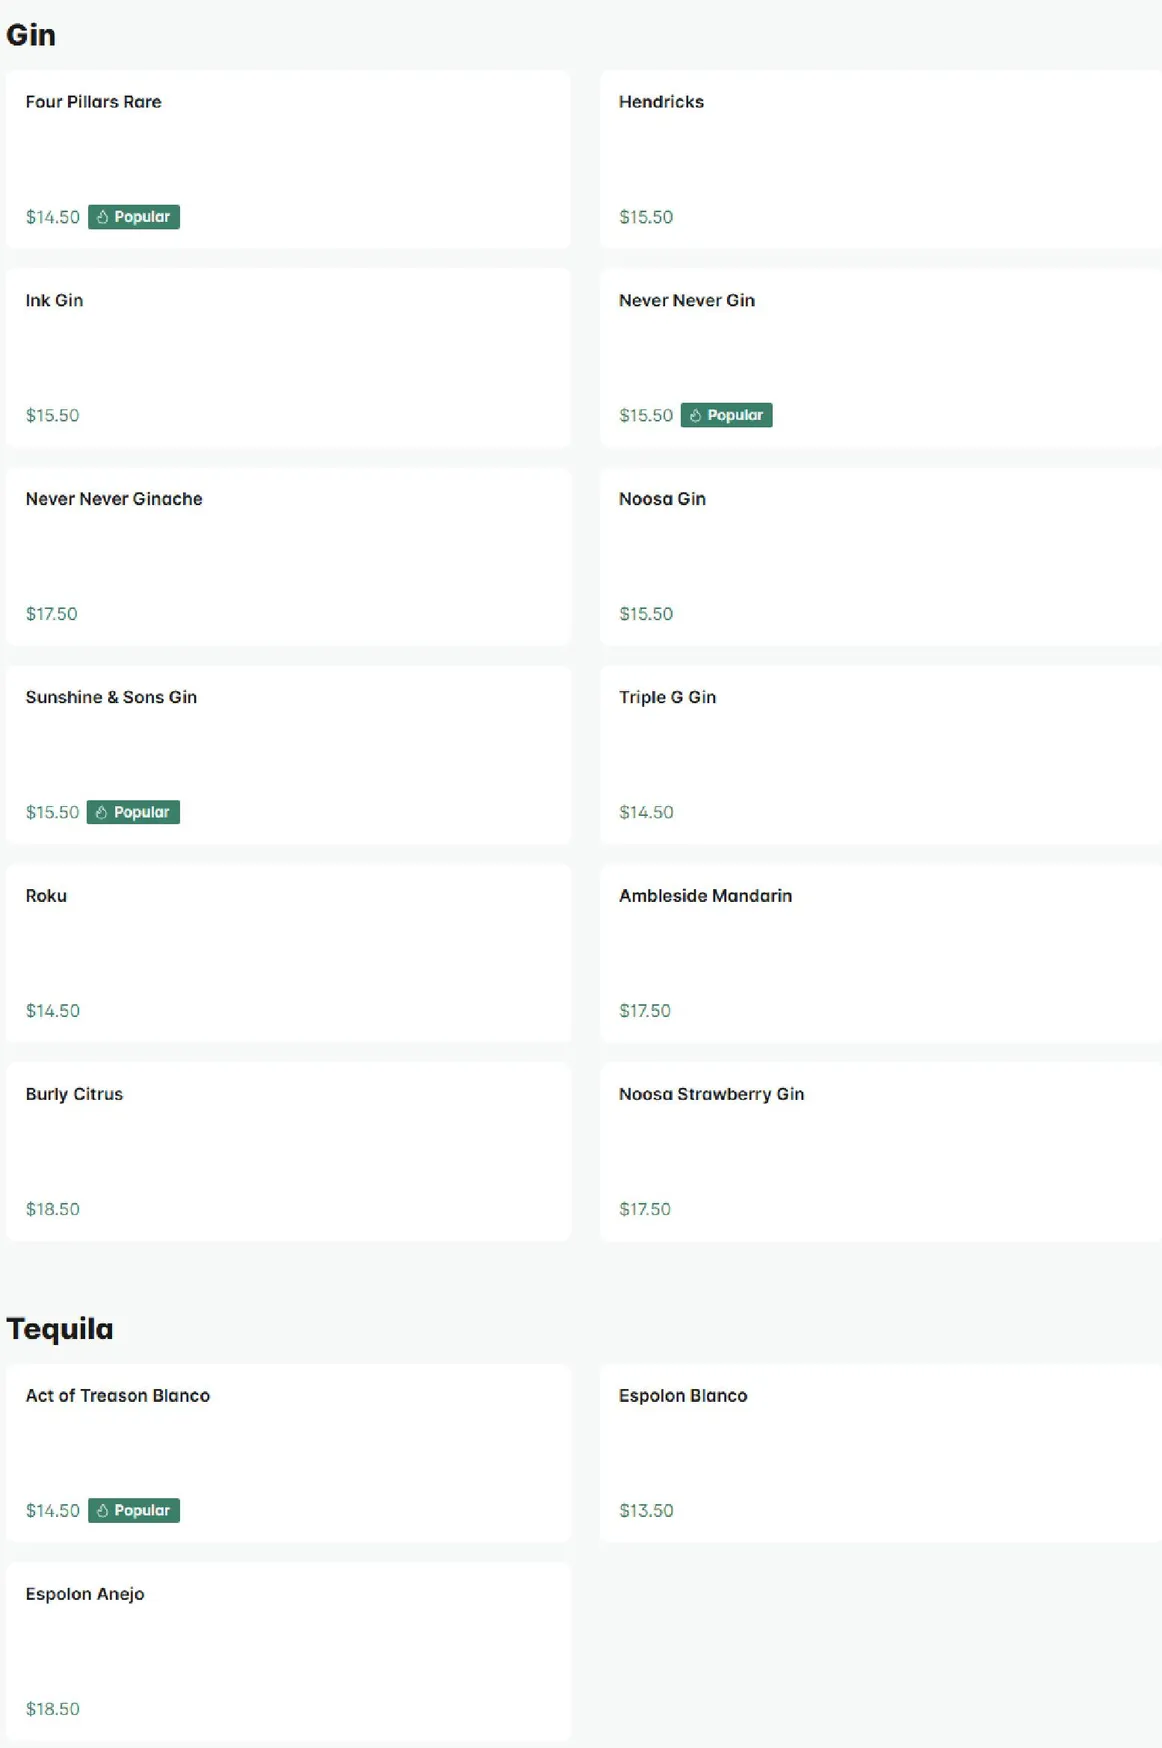1162x1748 pixels.
Task: Click the Gin section heading
Action: pyautogui.click(x=31, y=35)
